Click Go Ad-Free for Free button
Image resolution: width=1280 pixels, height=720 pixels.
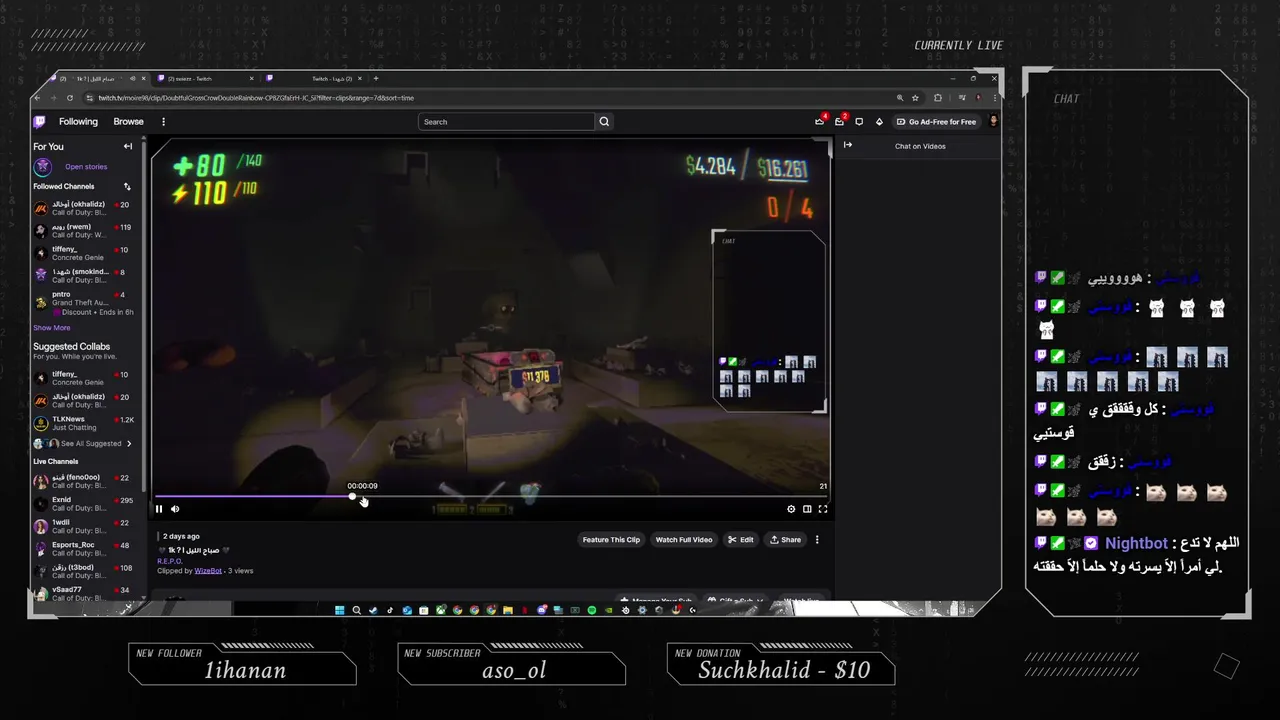click(936, 122)
